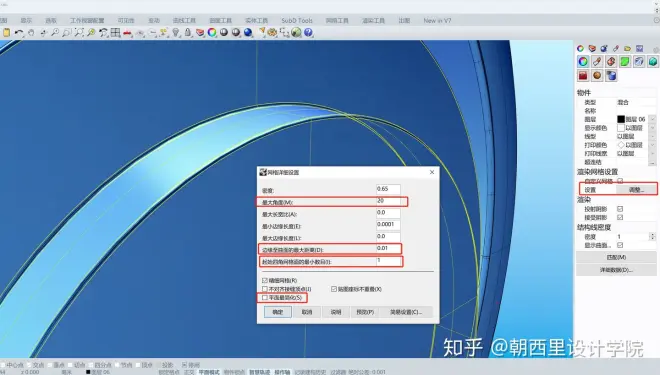Click the 调整... button in properties panel
This screenshot has width=660, height=375.
point(636,190)
